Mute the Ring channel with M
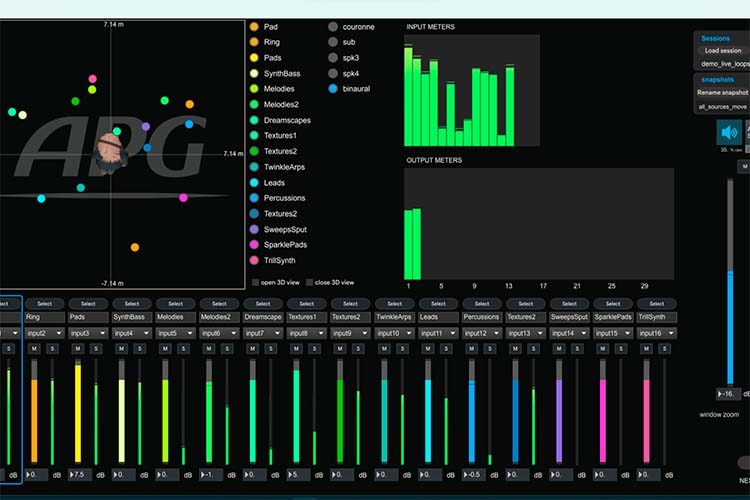The height and width of the screenshot is (500, 750). click(34, 349)
